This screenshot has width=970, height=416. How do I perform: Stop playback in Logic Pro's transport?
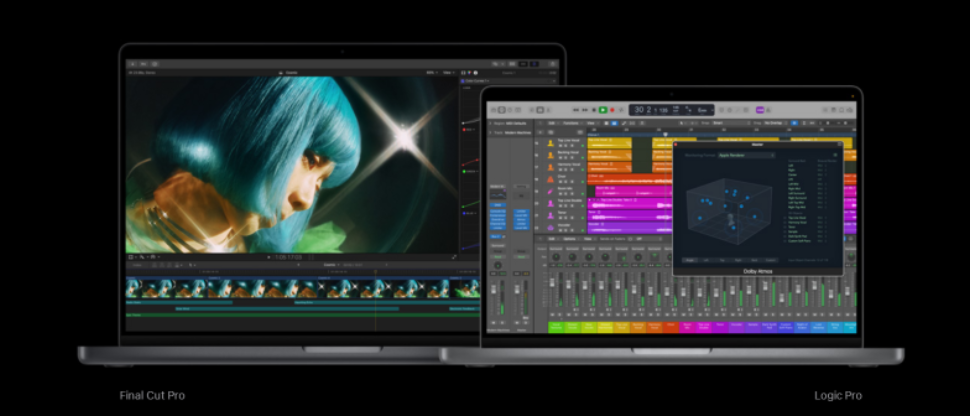pos(594,110)
